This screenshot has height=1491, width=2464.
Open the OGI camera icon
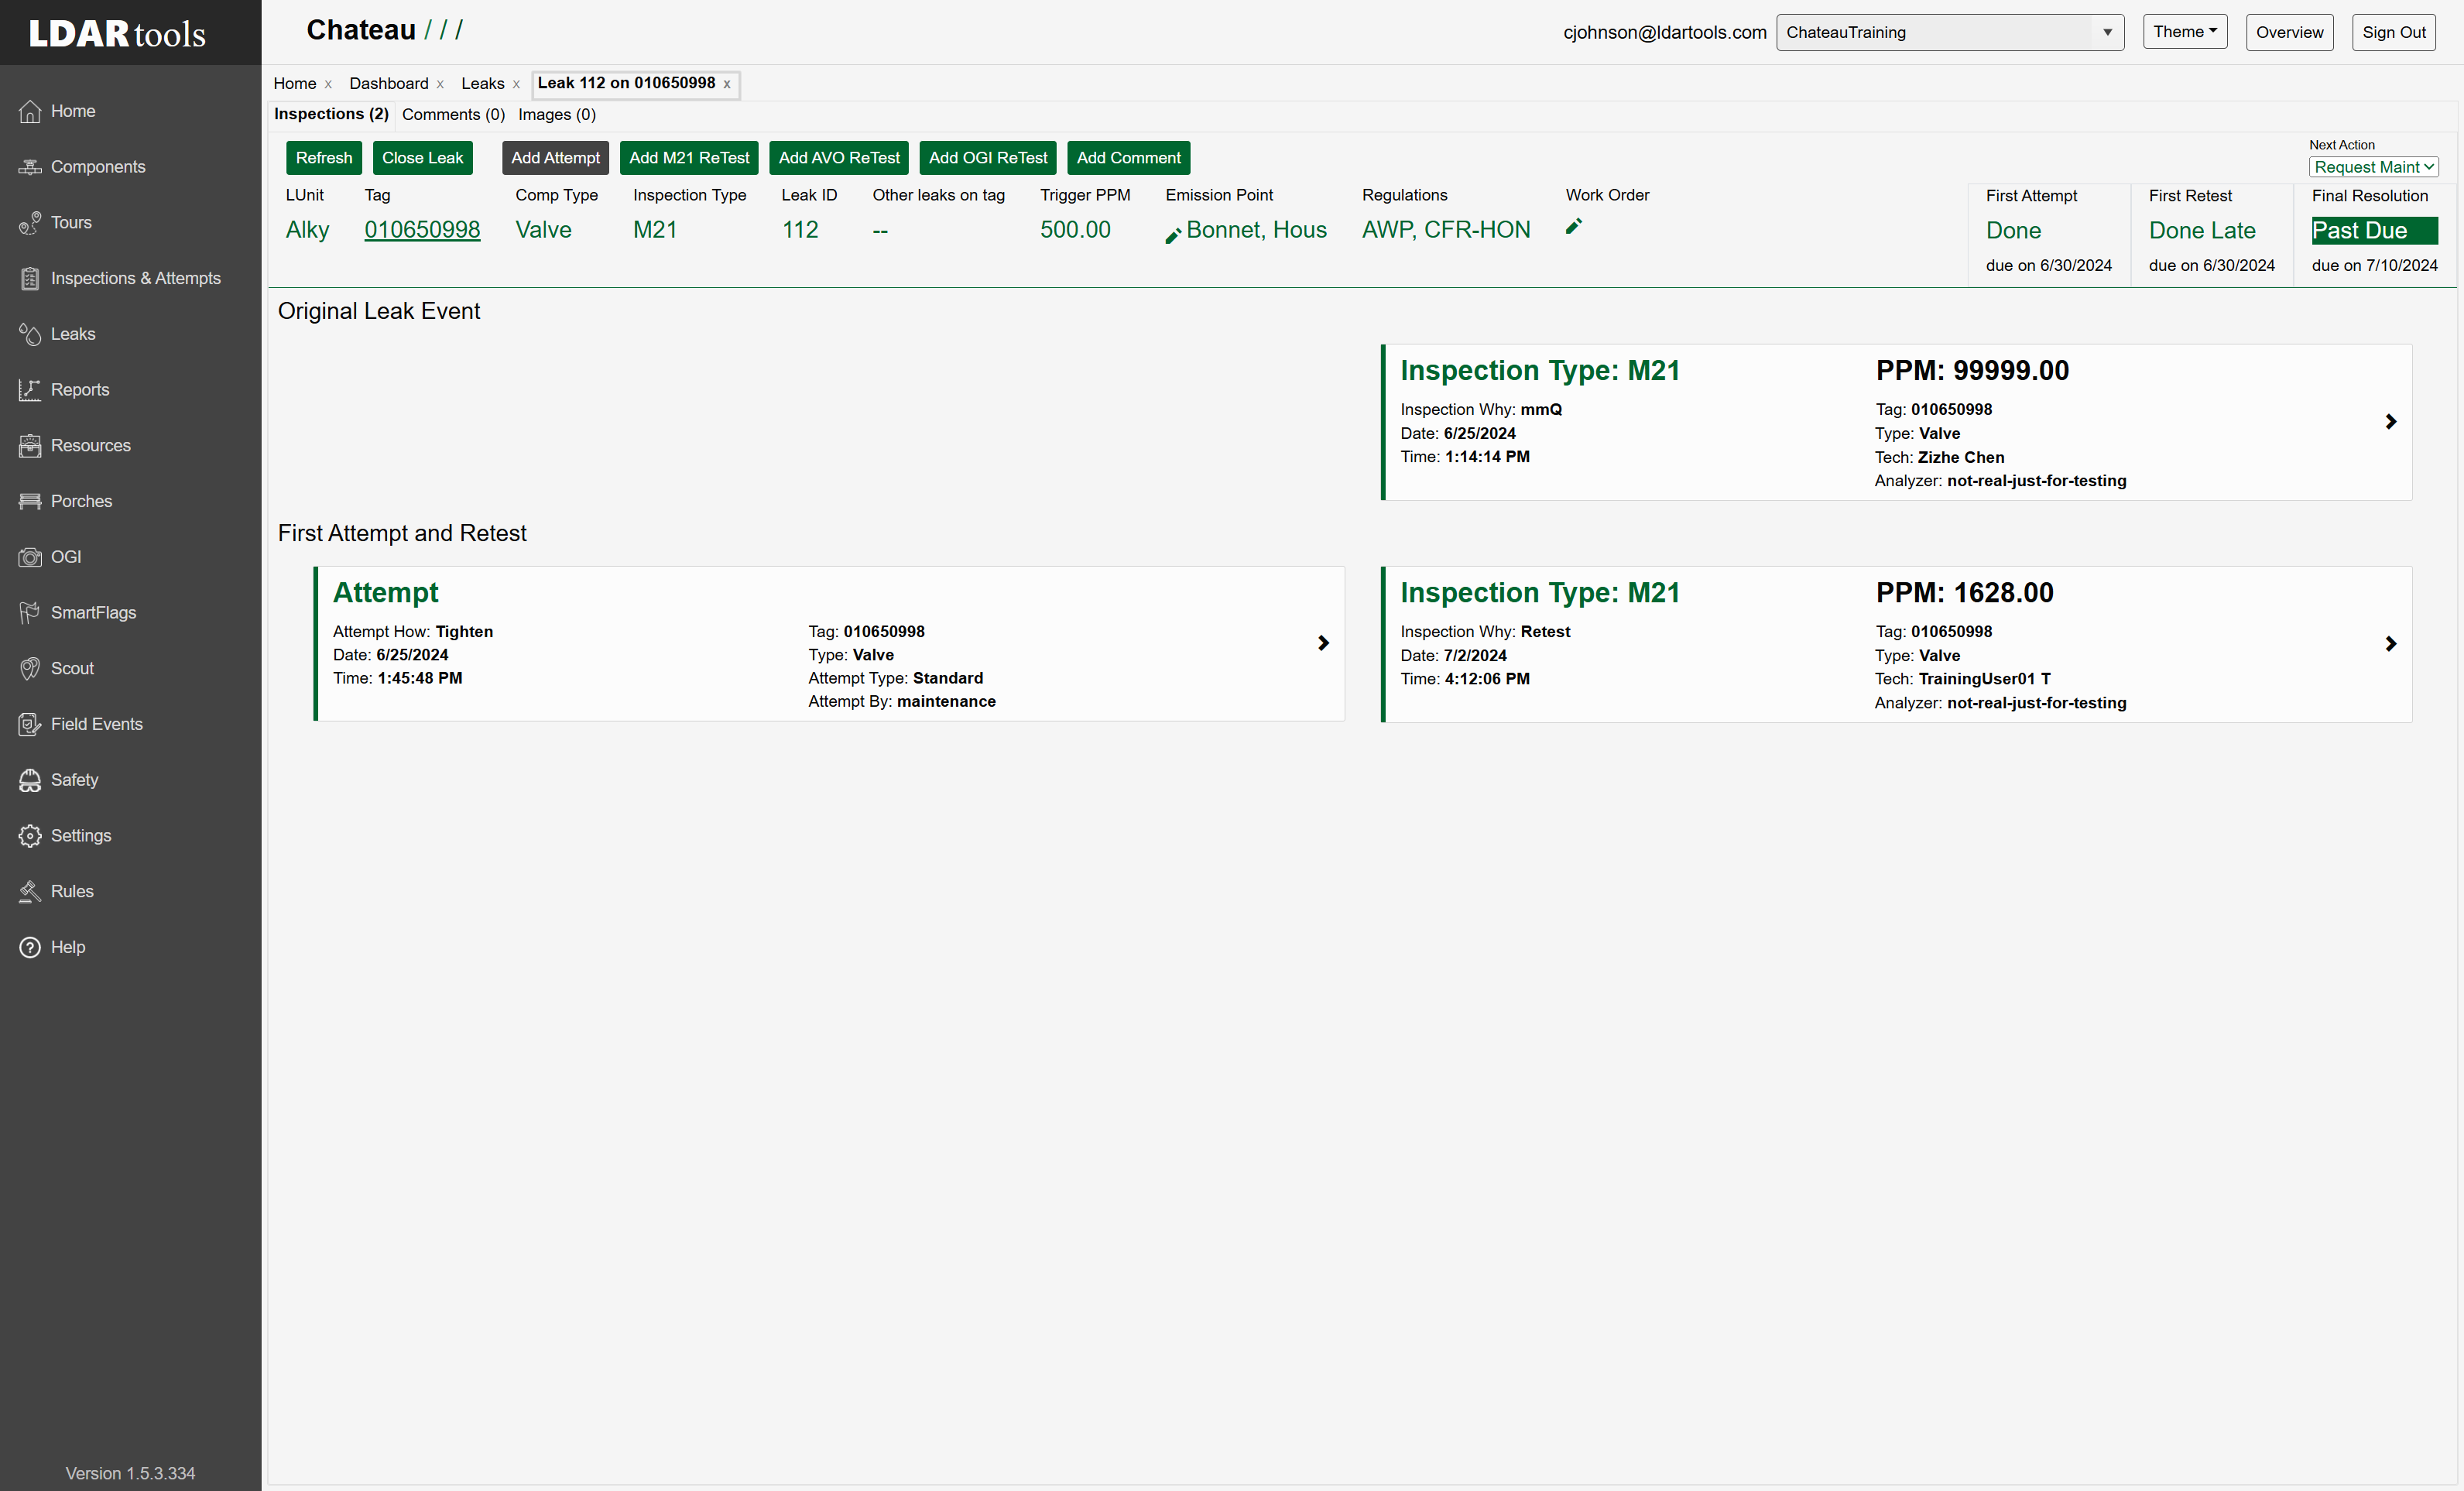pyautogui.click(x=30, y=557)
